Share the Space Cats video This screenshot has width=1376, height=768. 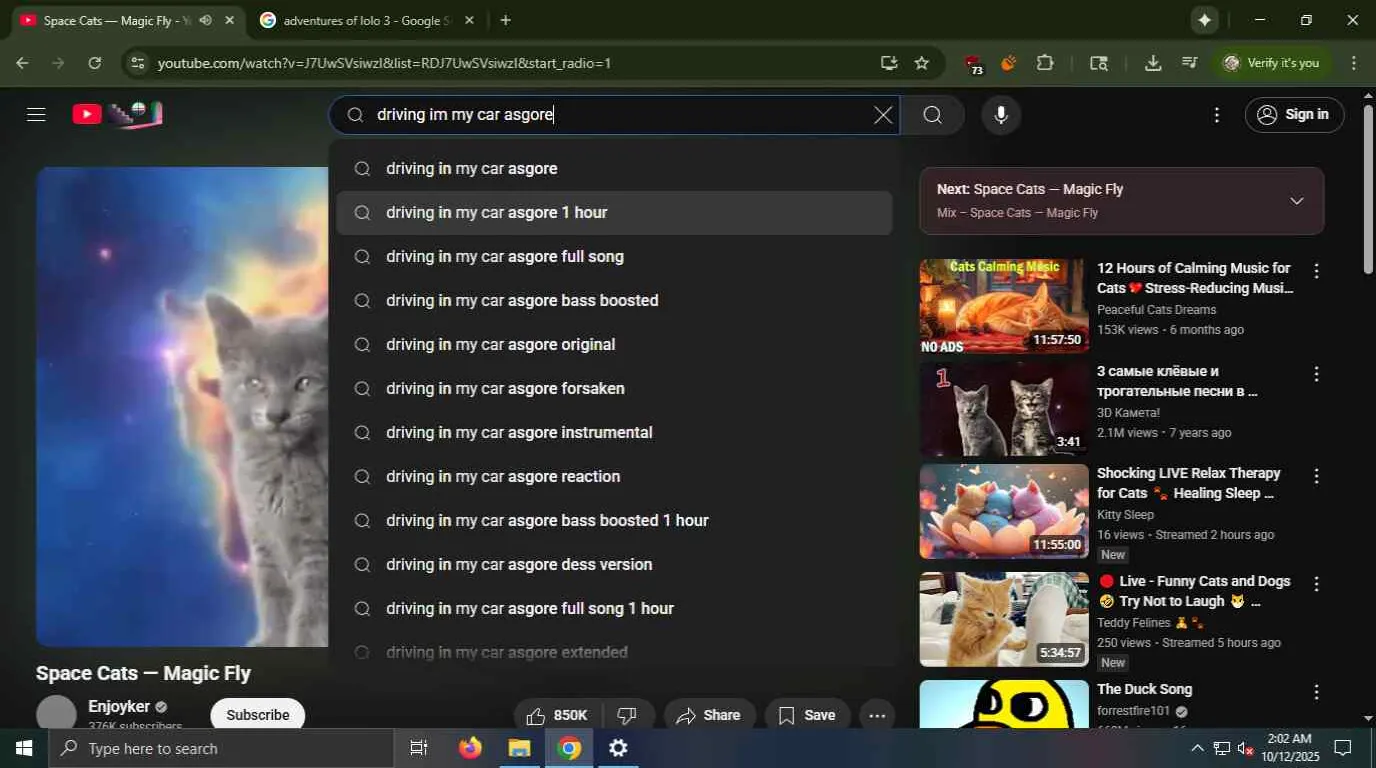(x=709, y=715)
